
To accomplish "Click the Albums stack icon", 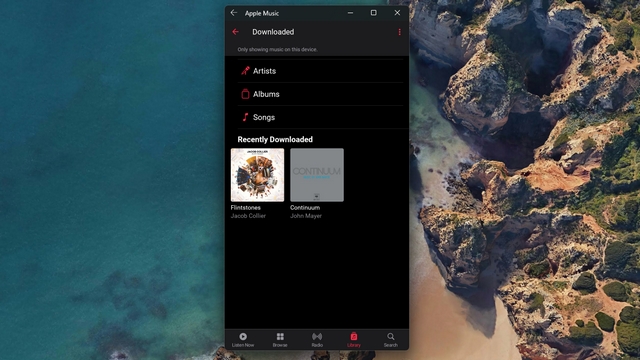I will click(x=245, y=94).
